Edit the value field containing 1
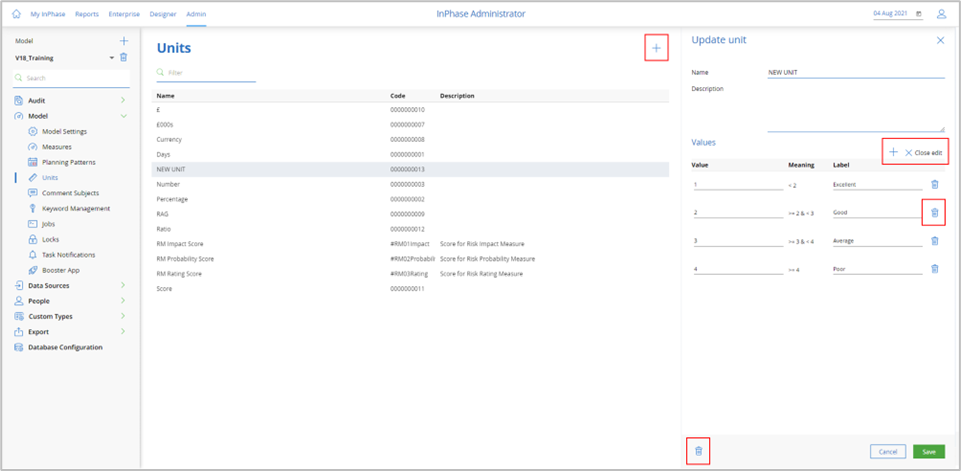This screenshot has height=471, width=961. (x=738, y=184)
